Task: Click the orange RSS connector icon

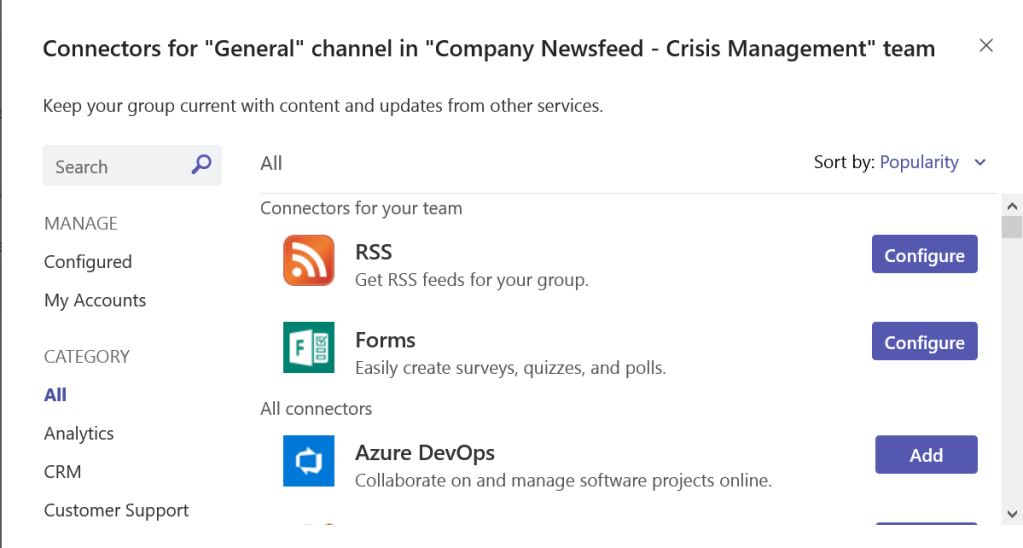Action: pyautogui.click(x=308, y=260)
